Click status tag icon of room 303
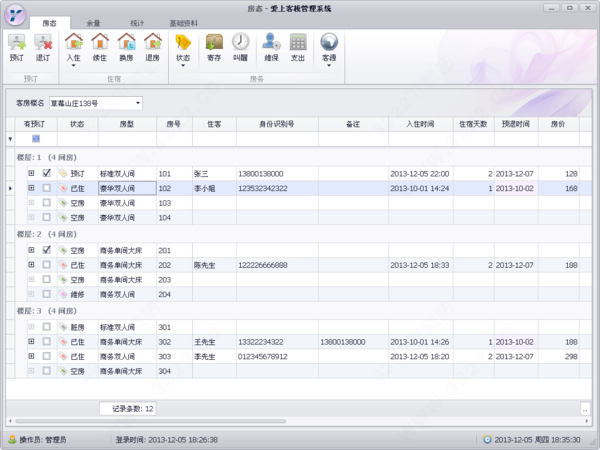Screen dimensions: 600x450 63,357
